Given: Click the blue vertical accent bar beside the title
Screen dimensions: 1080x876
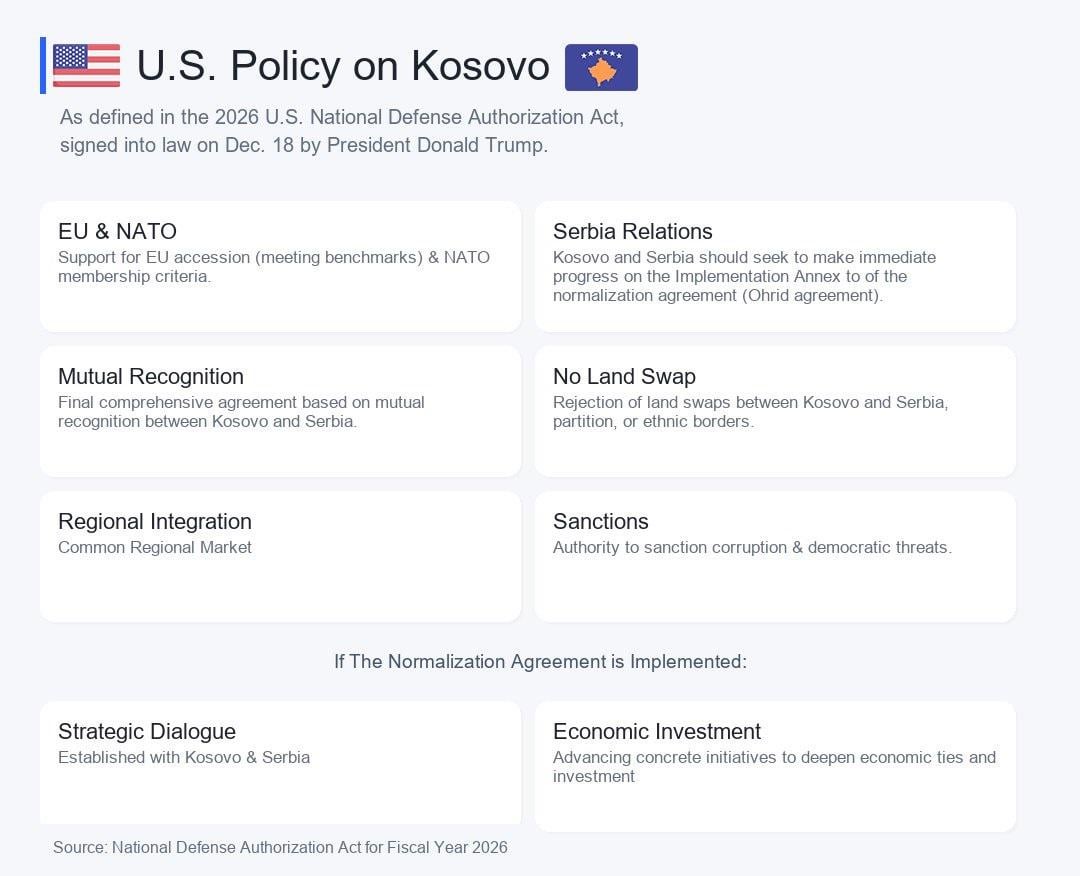Looking at the screenshot, I should point(43,66).
